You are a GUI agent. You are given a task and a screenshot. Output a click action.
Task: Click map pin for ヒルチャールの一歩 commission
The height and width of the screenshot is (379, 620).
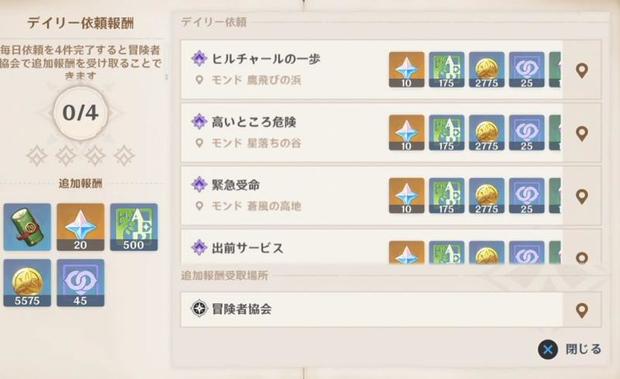pyautogui.click(x=582, y=70)
